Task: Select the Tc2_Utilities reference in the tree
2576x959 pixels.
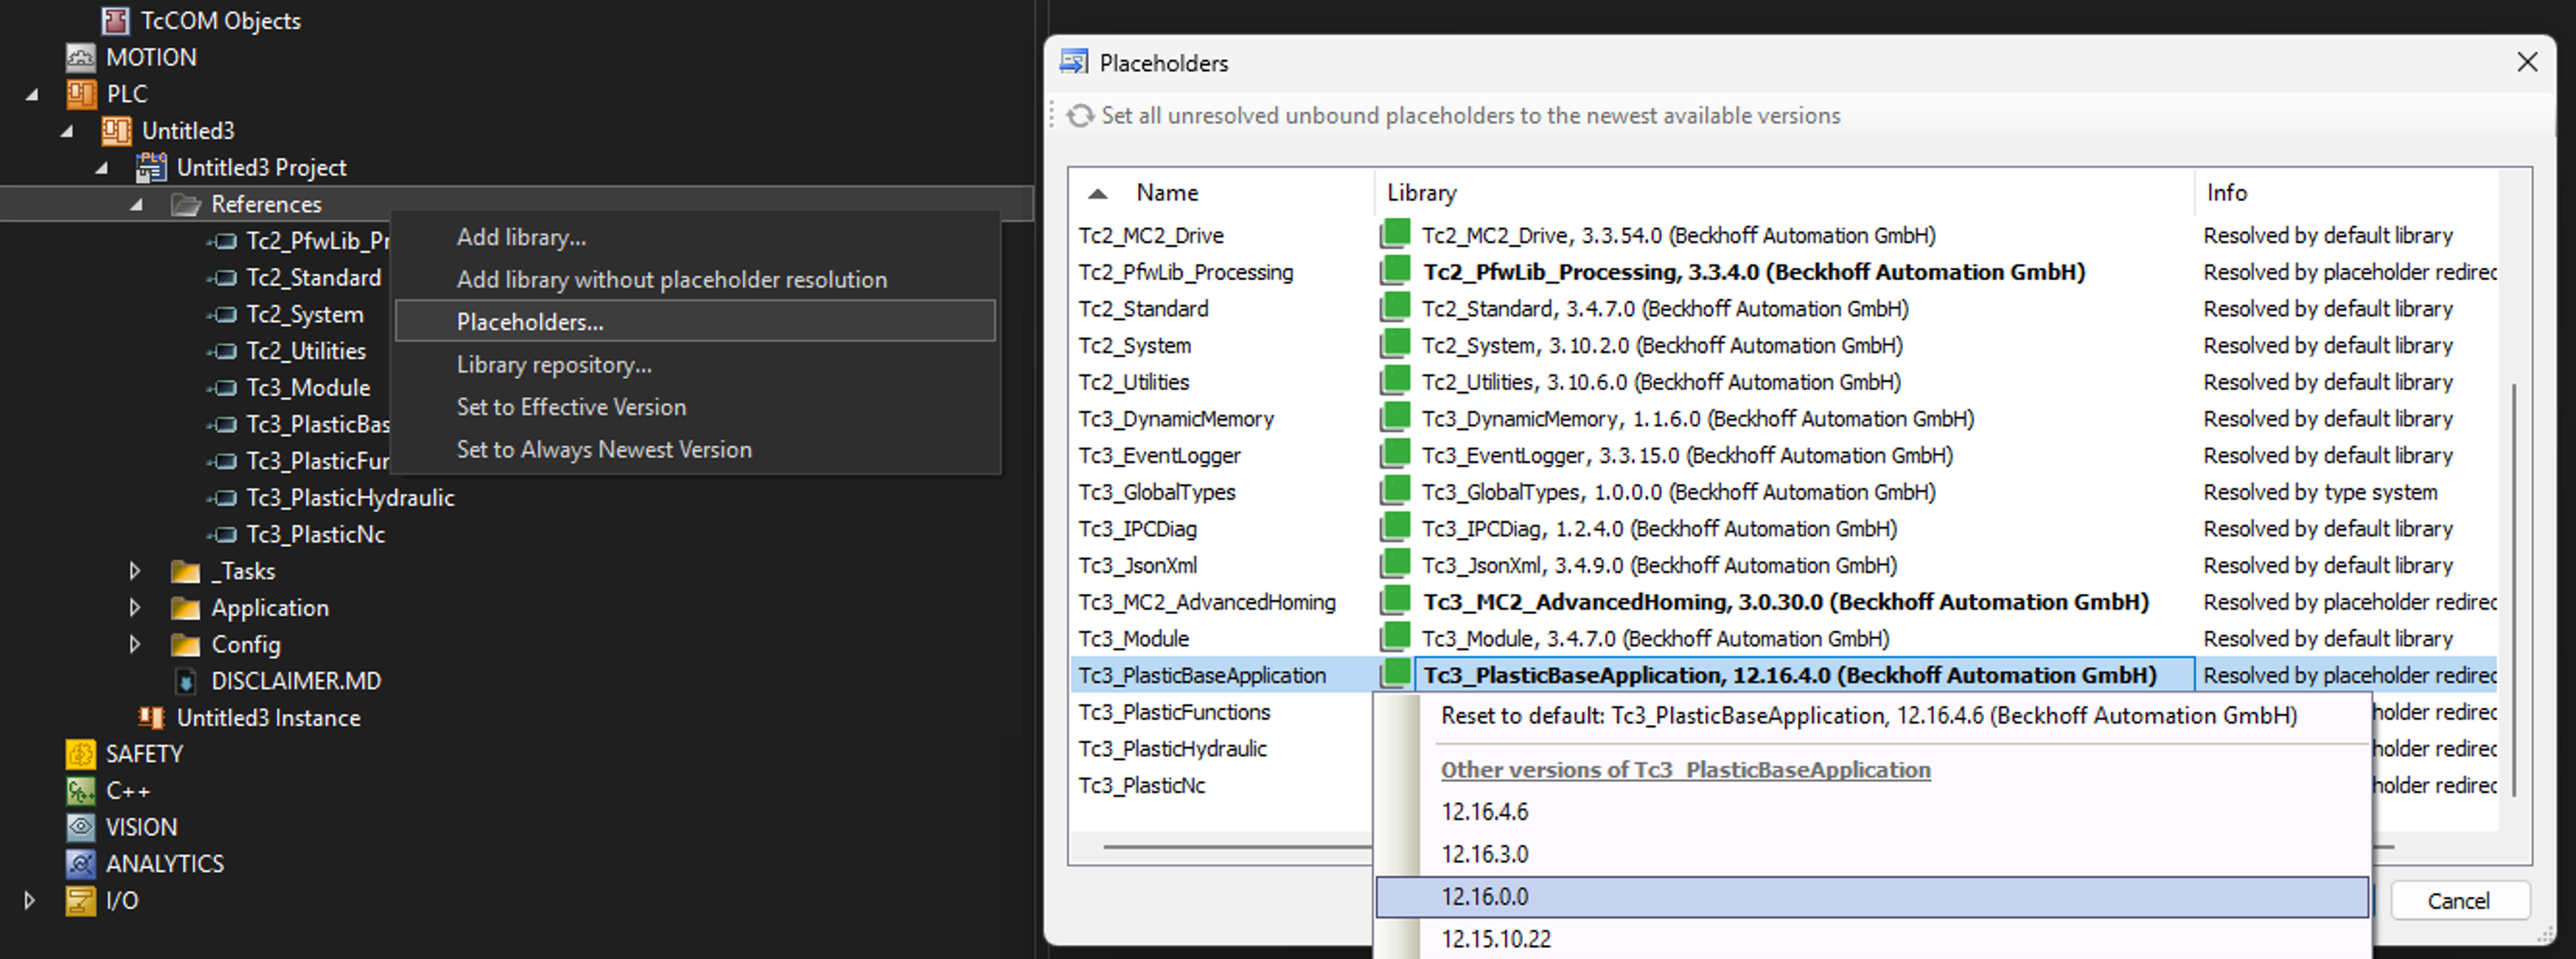Action: pyautogui.click(x=306, y=351)
